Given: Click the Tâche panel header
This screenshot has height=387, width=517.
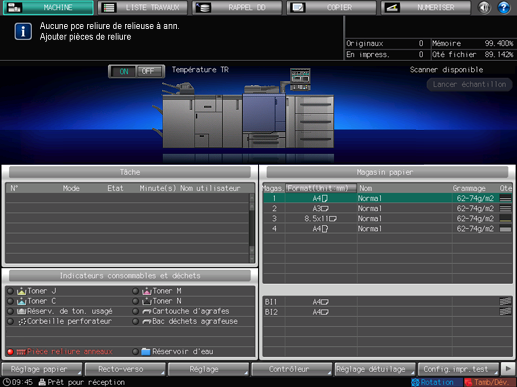Looking at the screenshot, I should point(130,172).
